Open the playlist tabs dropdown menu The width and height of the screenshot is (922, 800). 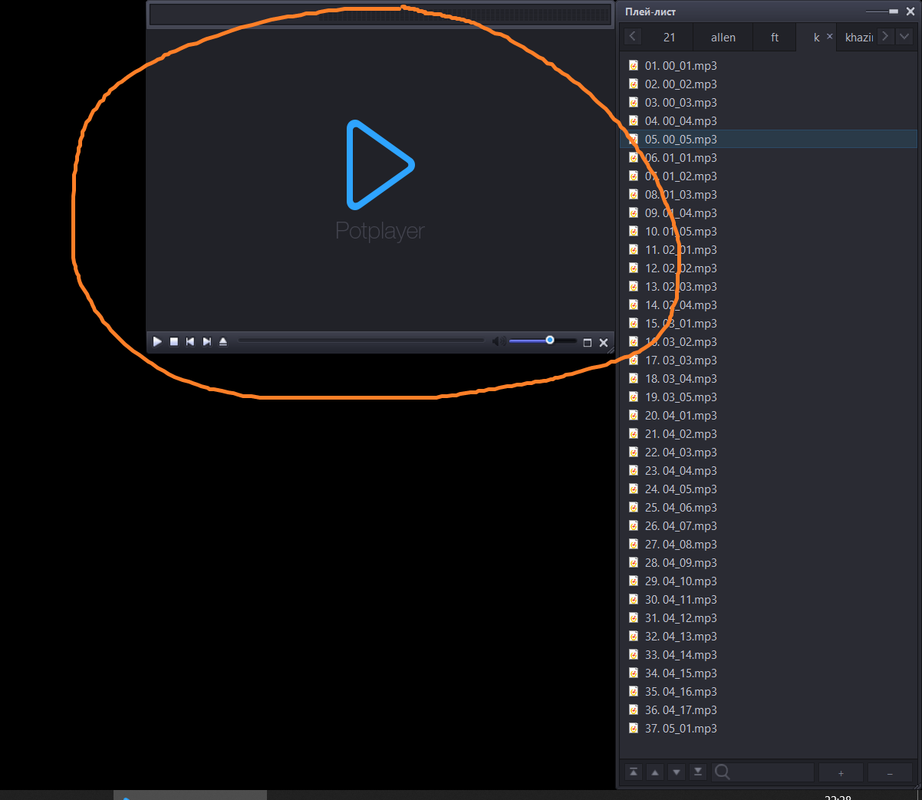tap(904, 36)
